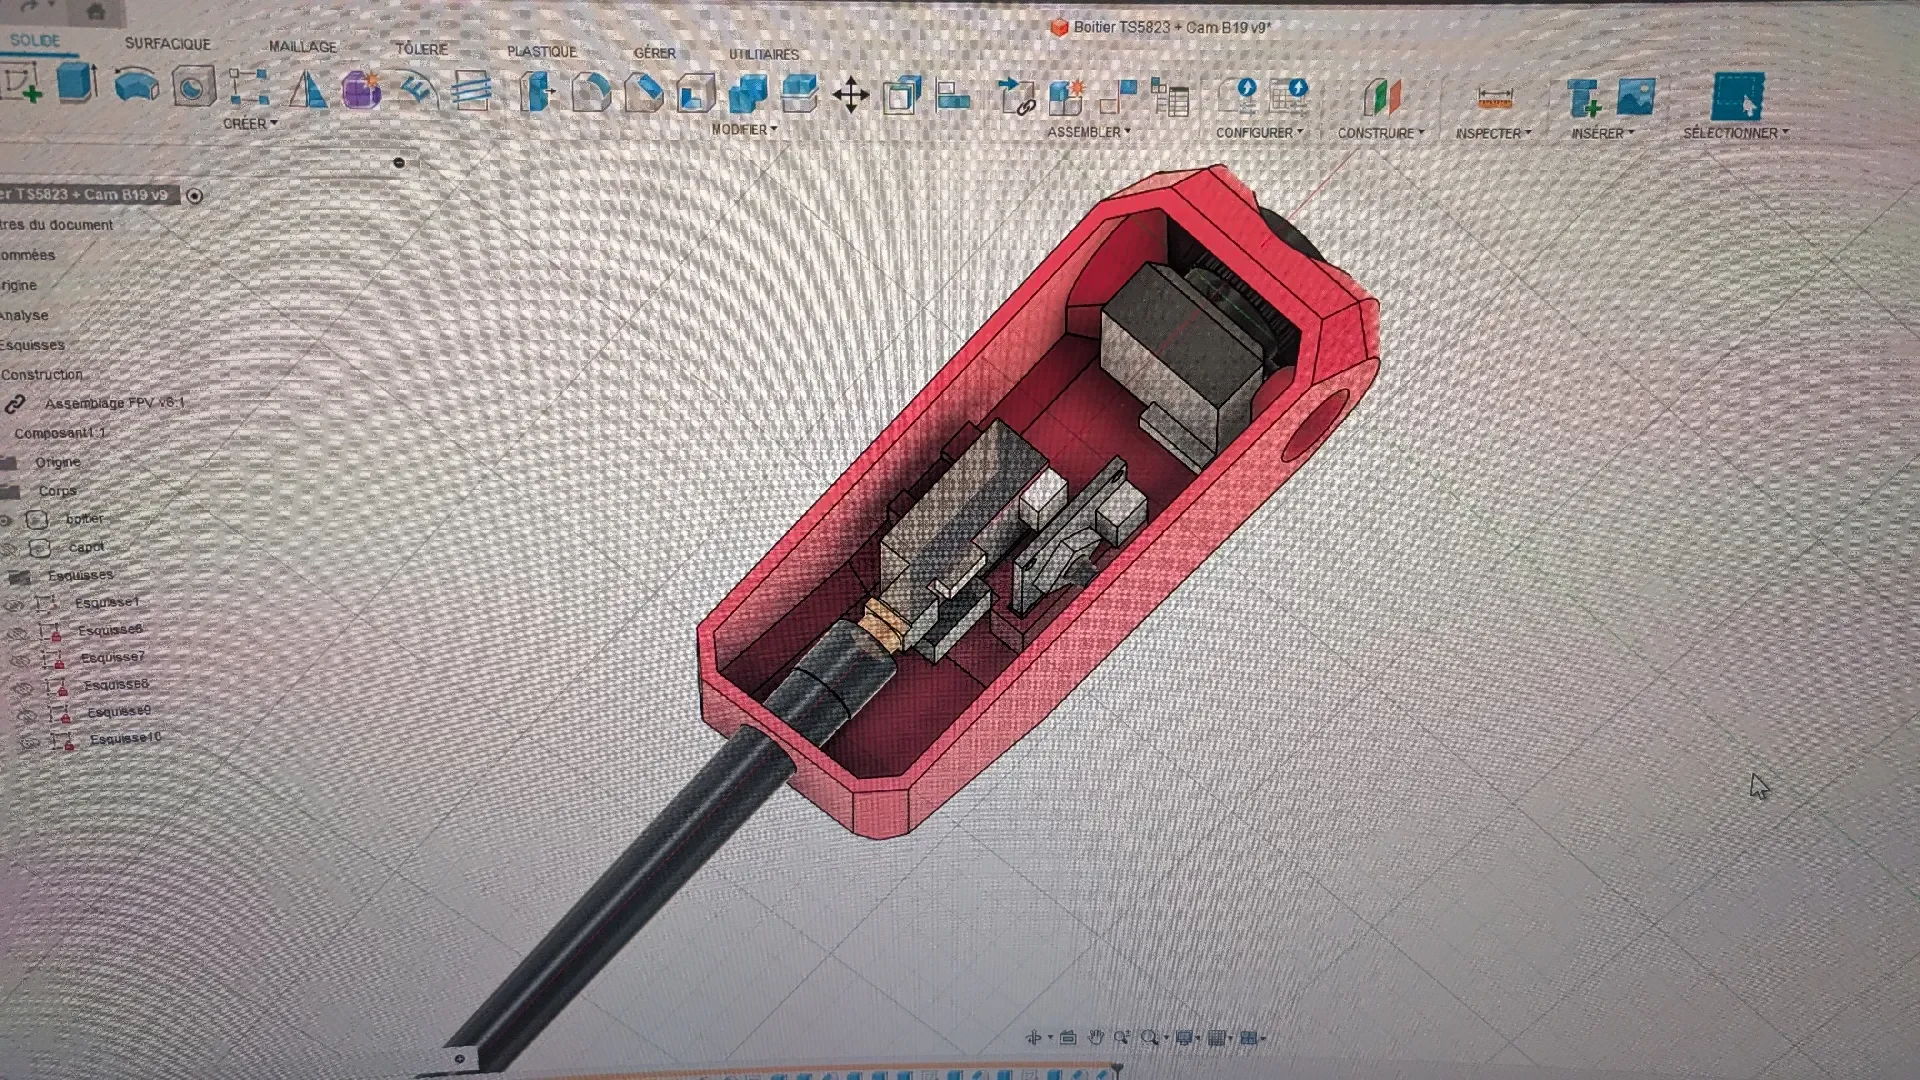Viewport: 1920px width, 1080px height.
Task: Switch to the TÔLERIE tab
Action: coord(421,49)
